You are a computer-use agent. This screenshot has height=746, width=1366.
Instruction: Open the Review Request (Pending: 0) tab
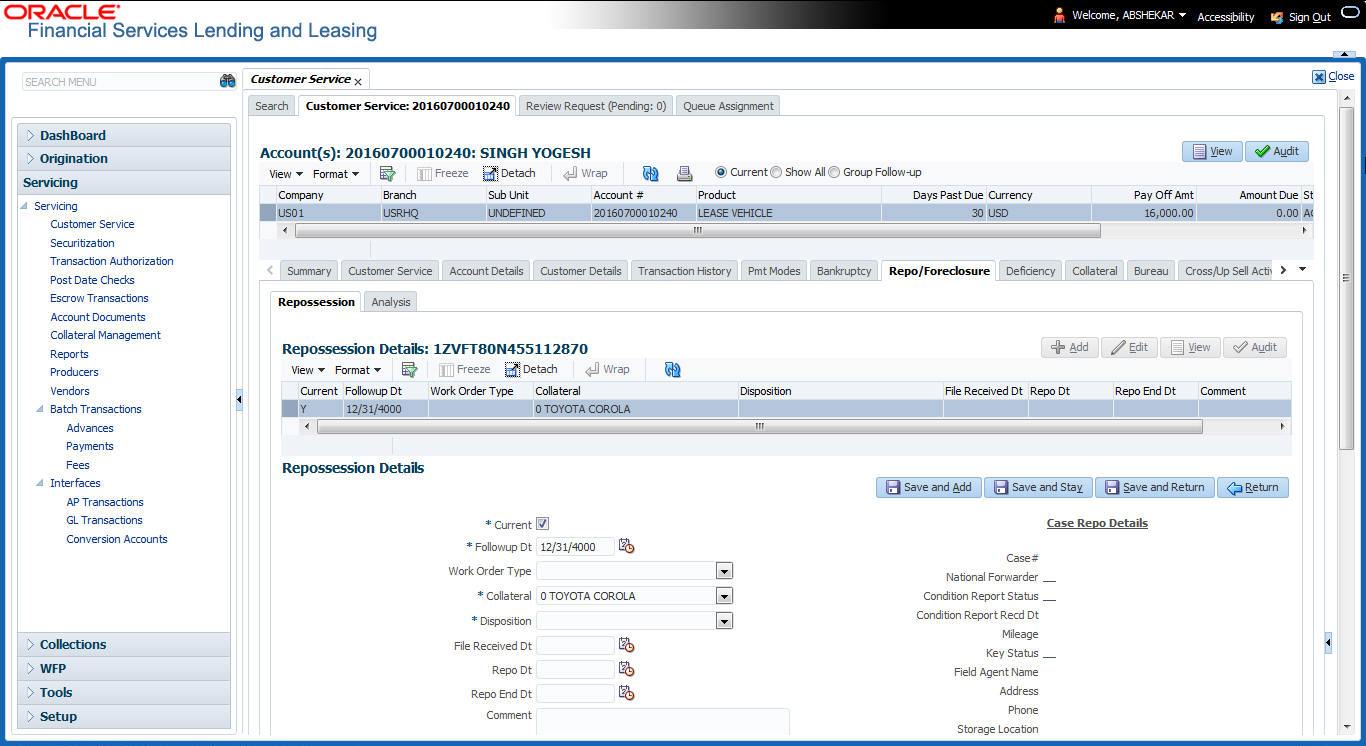[596, 106]
